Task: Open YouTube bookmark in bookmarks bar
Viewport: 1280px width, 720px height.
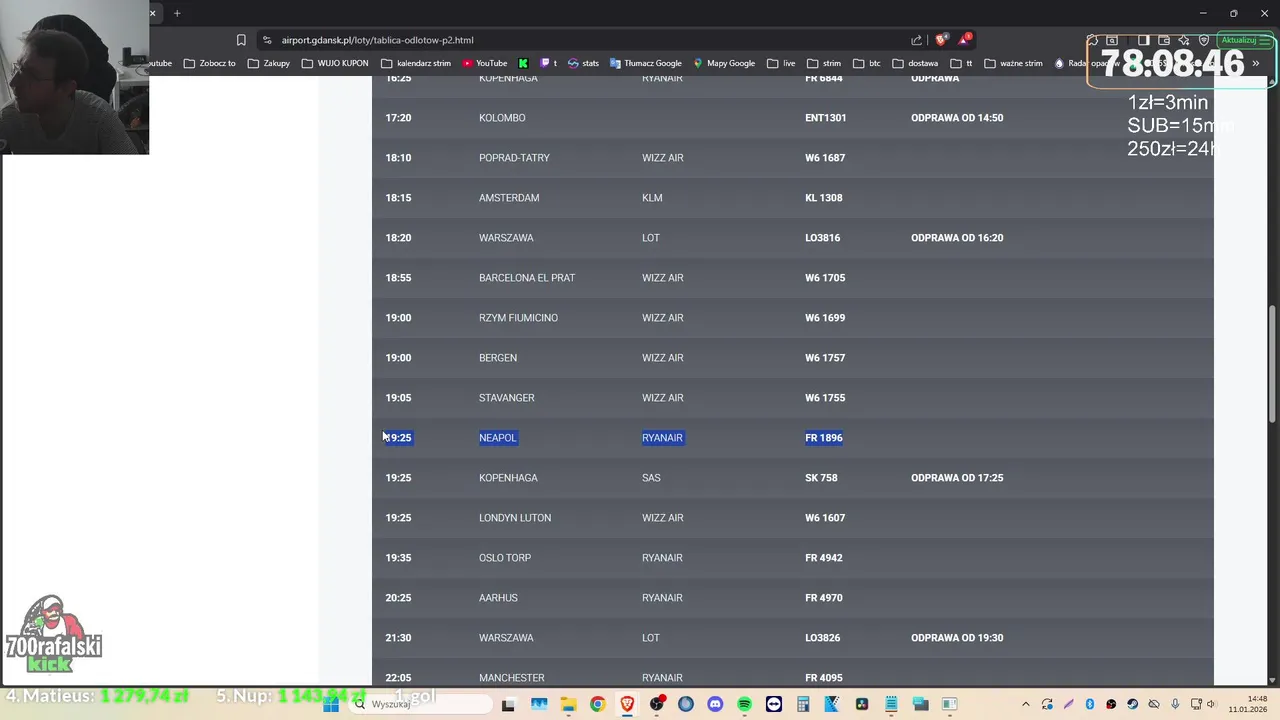Action: [484, 63]
